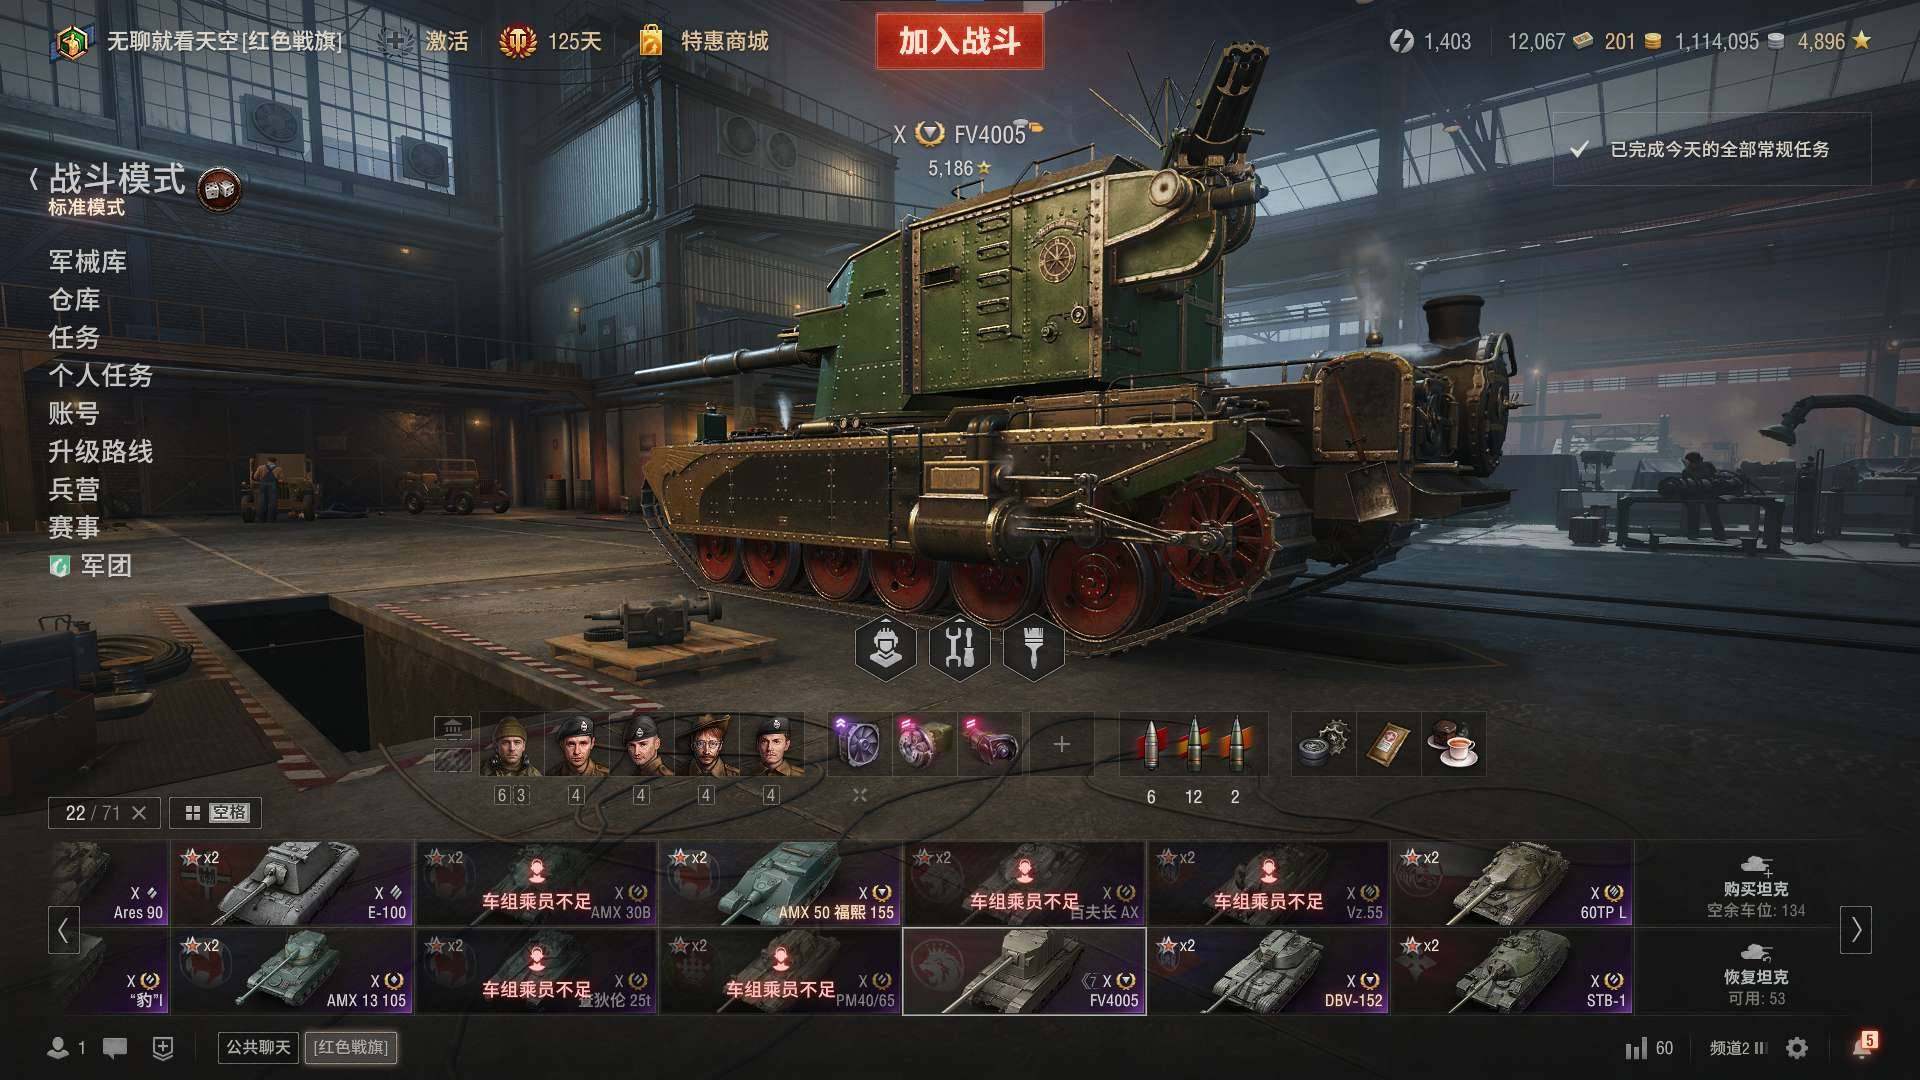Toggle the 公共聊天 chat channel
The height and width of the screenshot is (1080, 1920).
[x=258, y=1047]
